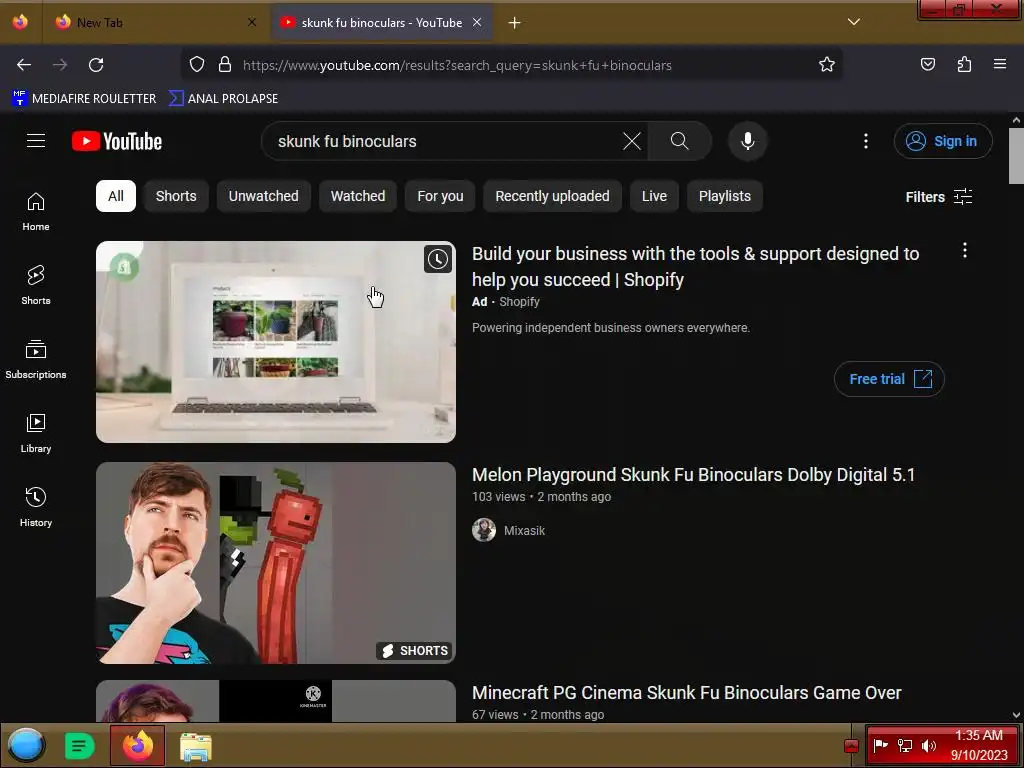Screen dimensions: 1024x768
Task: Reload the page with the refresh icon
Action: [x=96, y=65]
